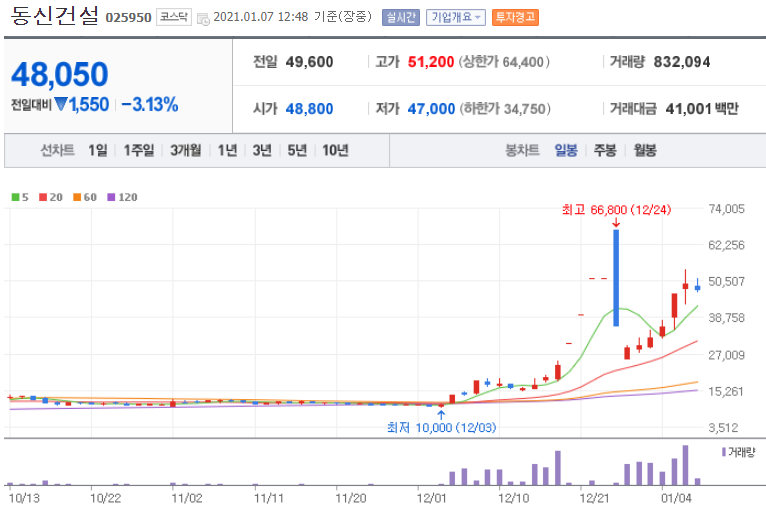Click the stock name 동신건설
Image resolution: width=766 pixels, height=513 pixels.
(55, 17)
